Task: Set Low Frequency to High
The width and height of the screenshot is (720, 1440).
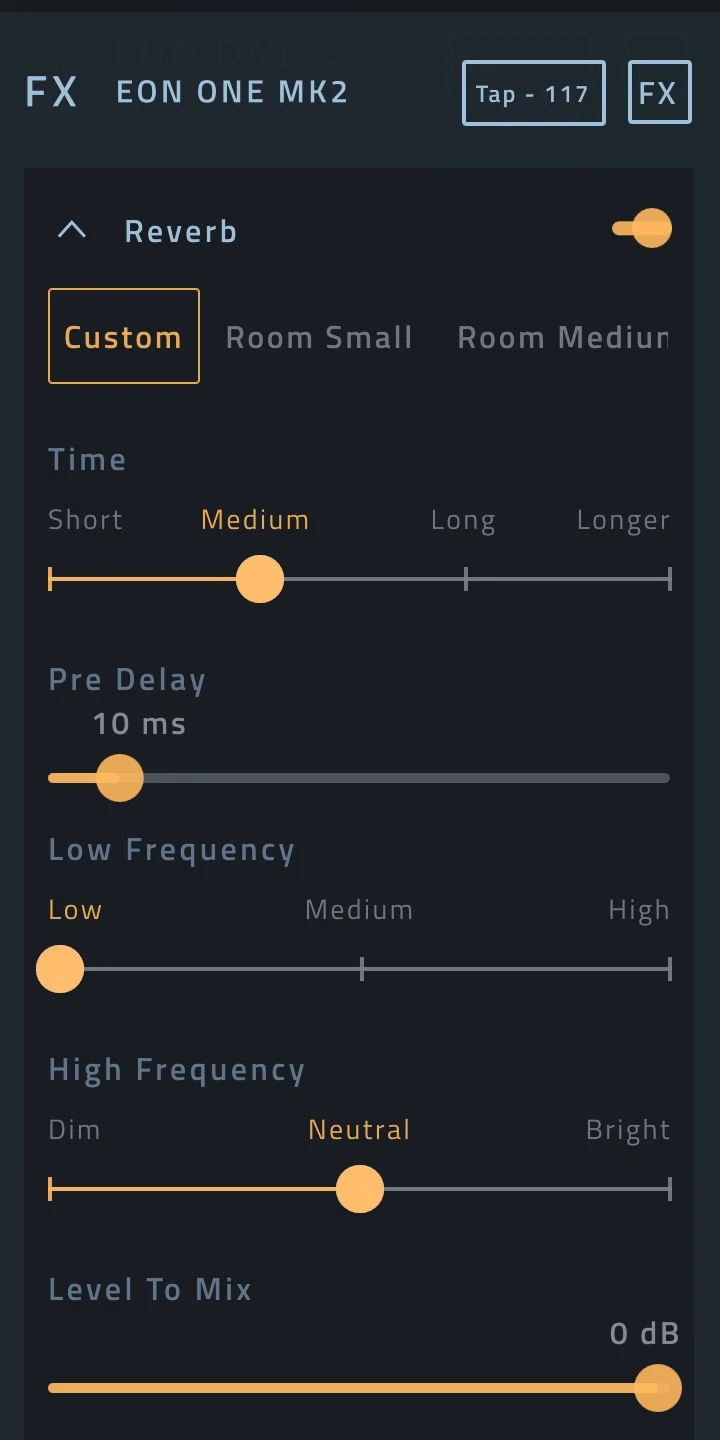Action: (639, 909)
